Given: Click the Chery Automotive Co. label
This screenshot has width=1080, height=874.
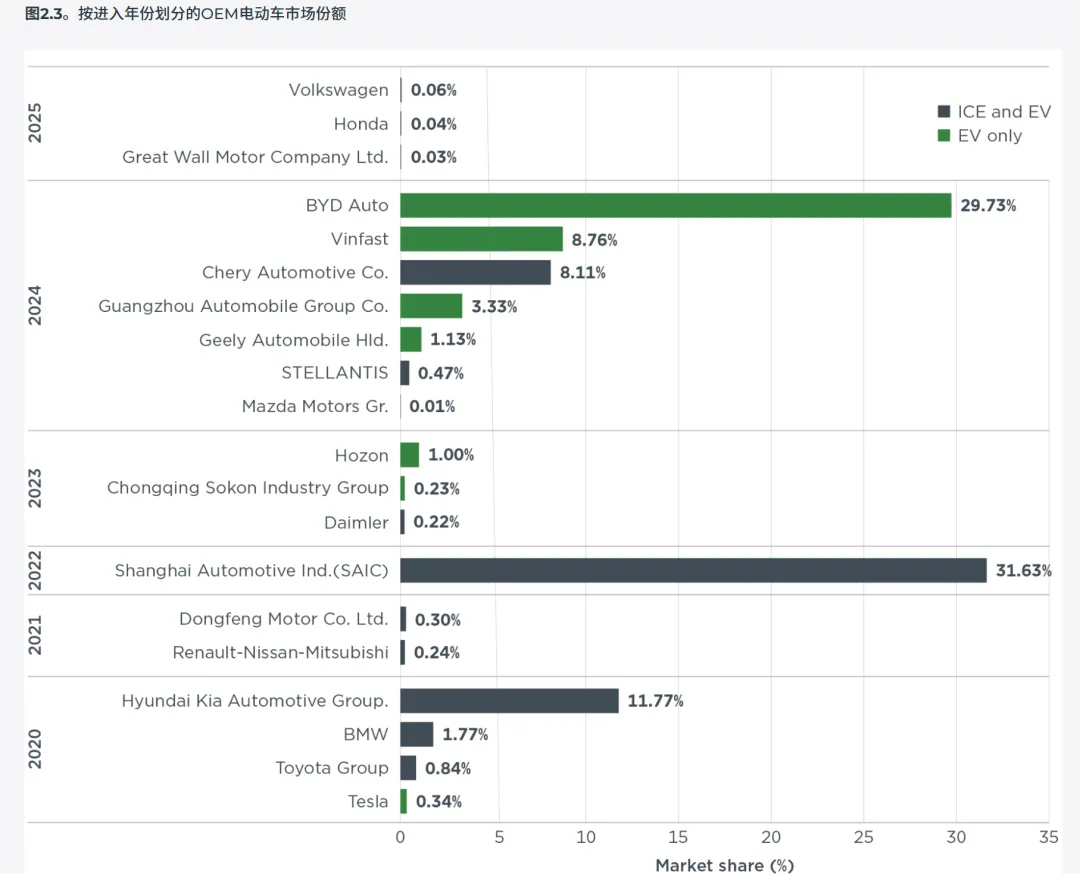Looking at the screenshot, I should click(295, 273).
